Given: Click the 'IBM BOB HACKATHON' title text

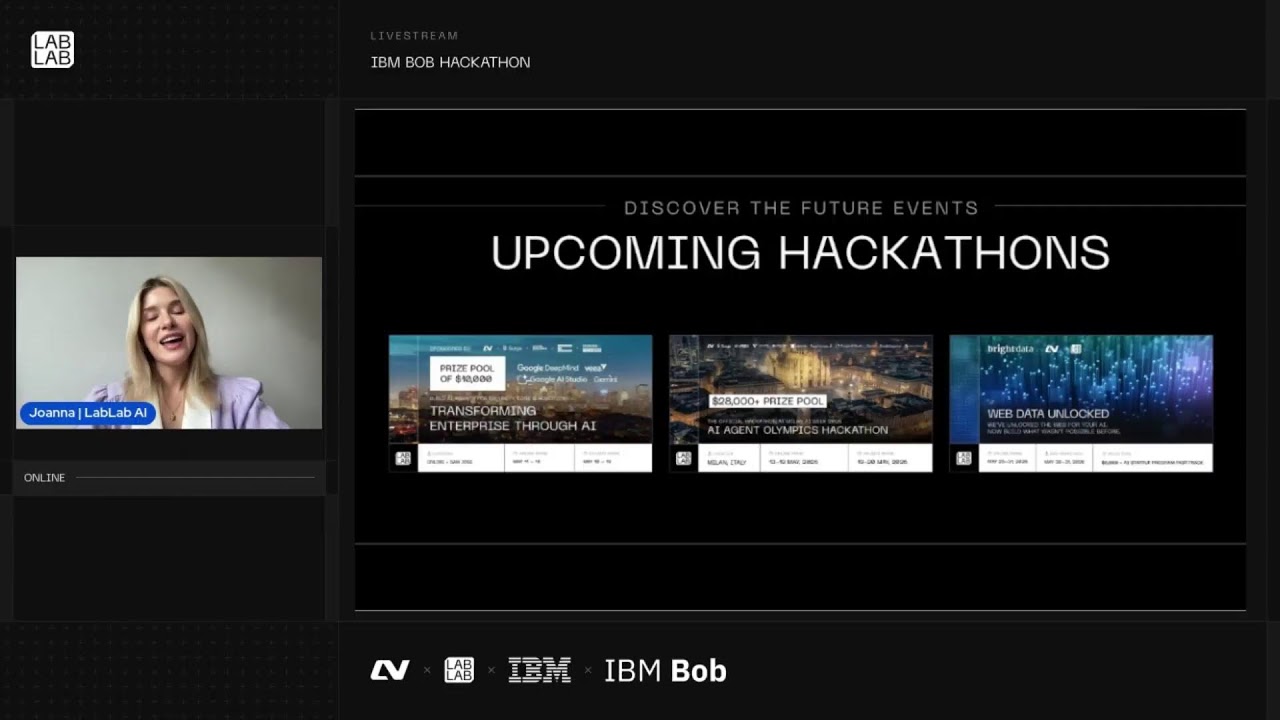Looking at the screenshot, I should [450, 62].
